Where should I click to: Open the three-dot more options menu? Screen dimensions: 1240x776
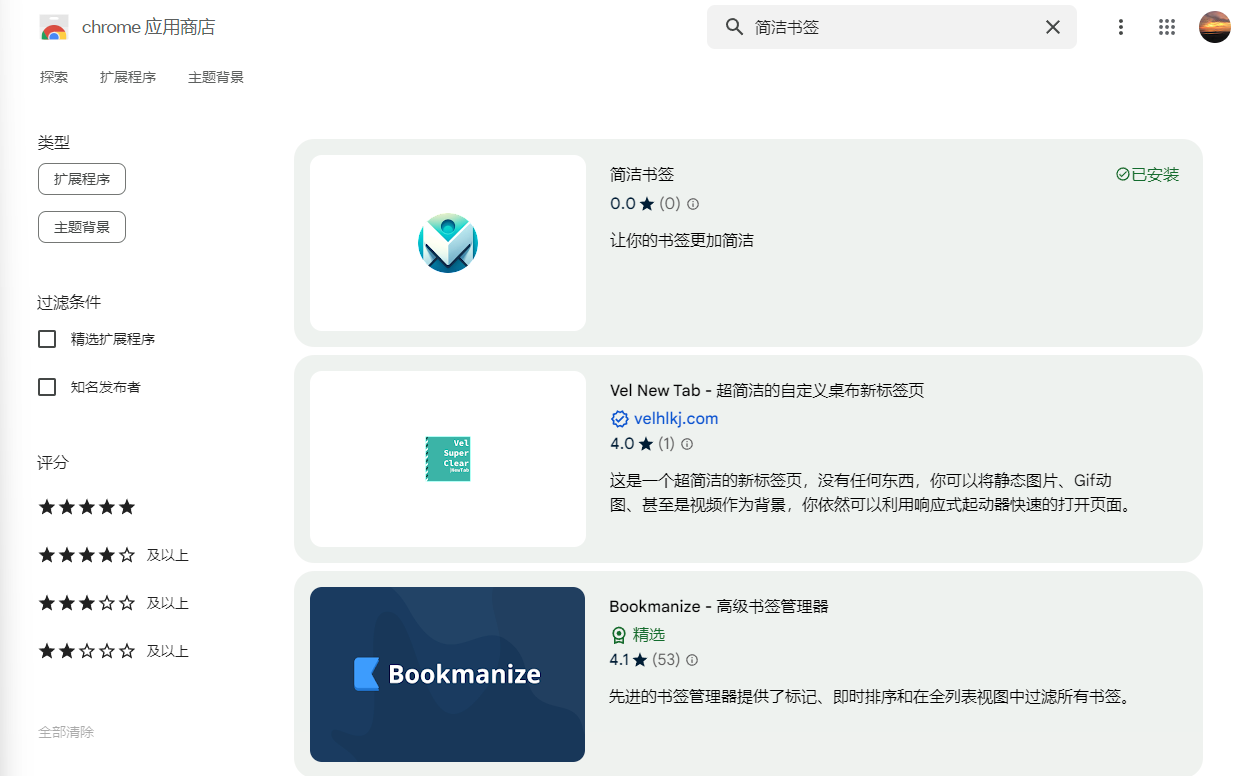point(1121,27)
